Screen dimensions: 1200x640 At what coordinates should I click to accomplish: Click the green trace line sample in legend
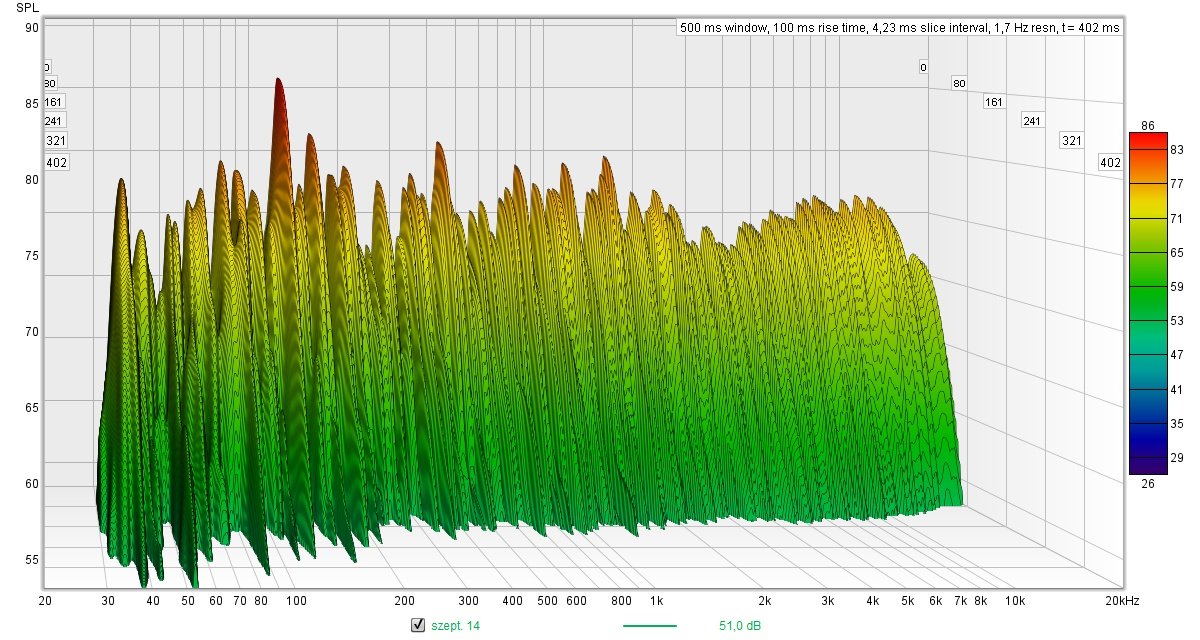[x=649, y=626]
